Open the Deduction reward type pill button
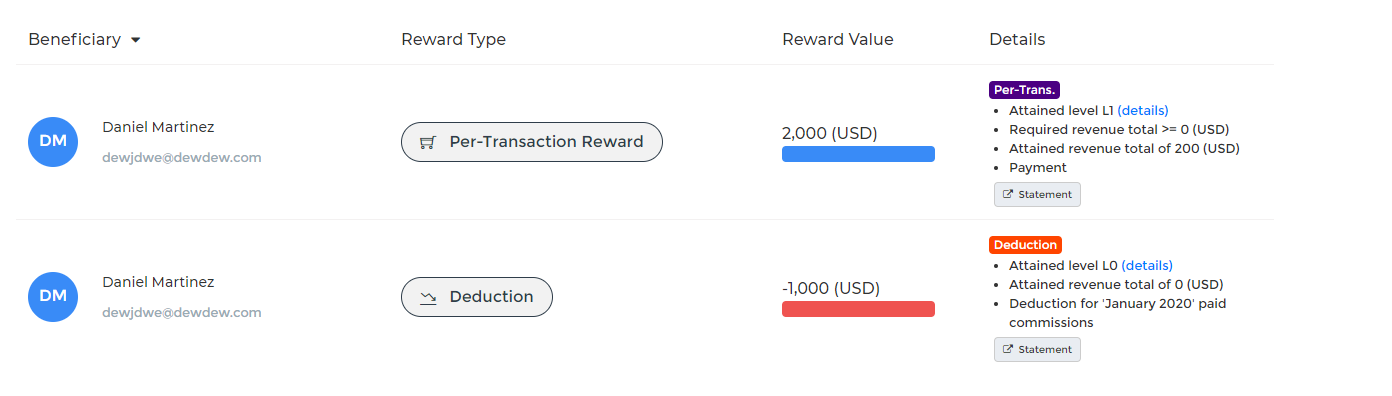This screenshot has width=1392, height=396. pyautogui.click(x=477, y=297)
